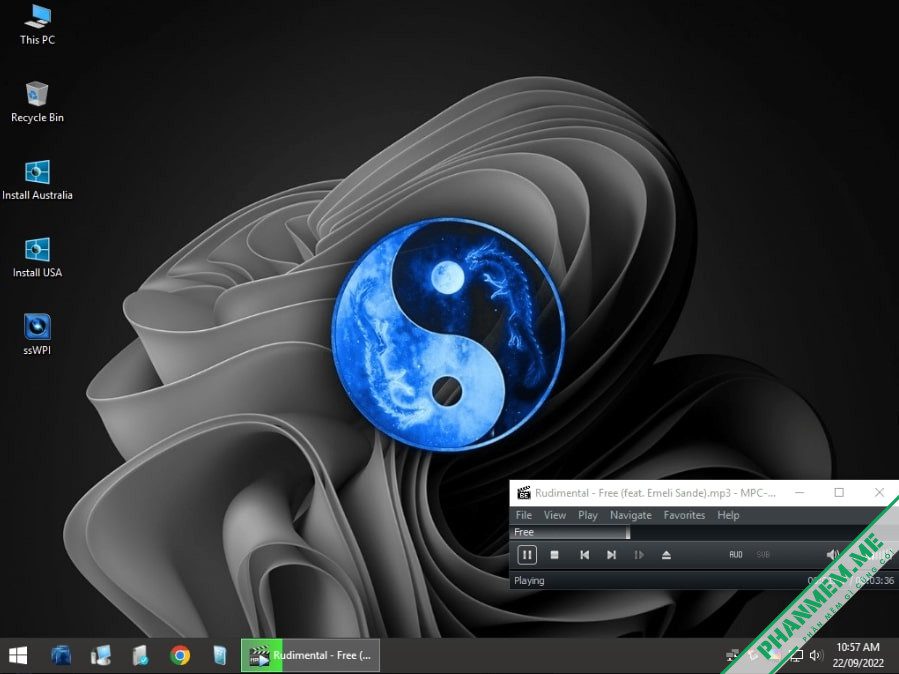The width and height of the screenshot is (899, 674).
Task: Open the Play menu
Action: coord(588,515)
